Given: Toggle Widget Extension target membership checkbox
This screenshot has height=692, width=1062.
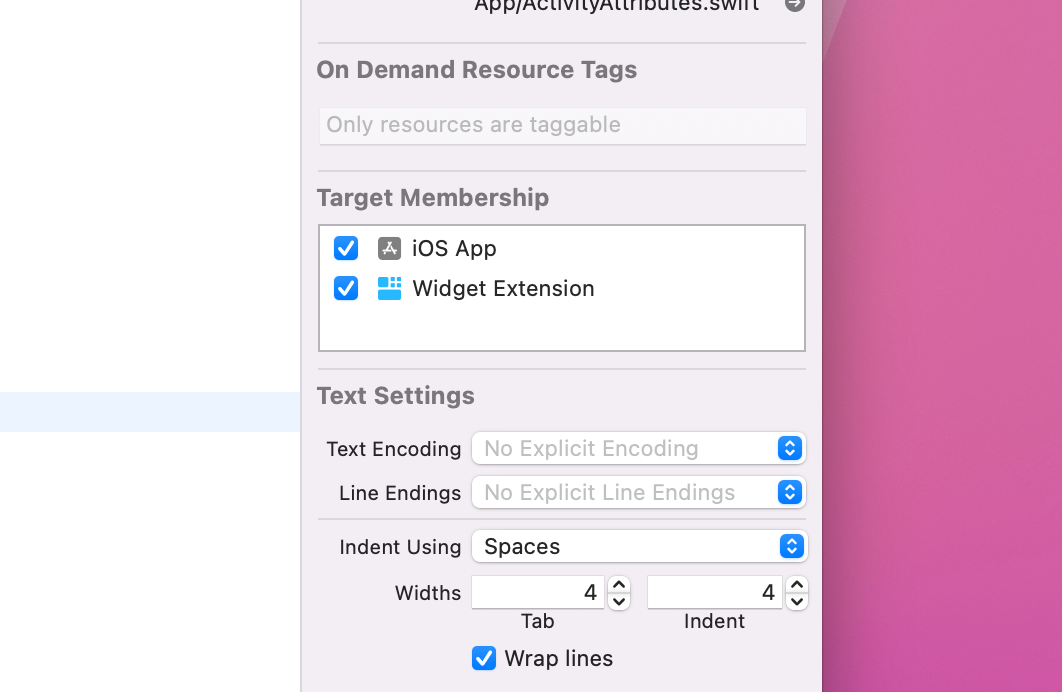Looking at the screenshot, I should point(346,288).
